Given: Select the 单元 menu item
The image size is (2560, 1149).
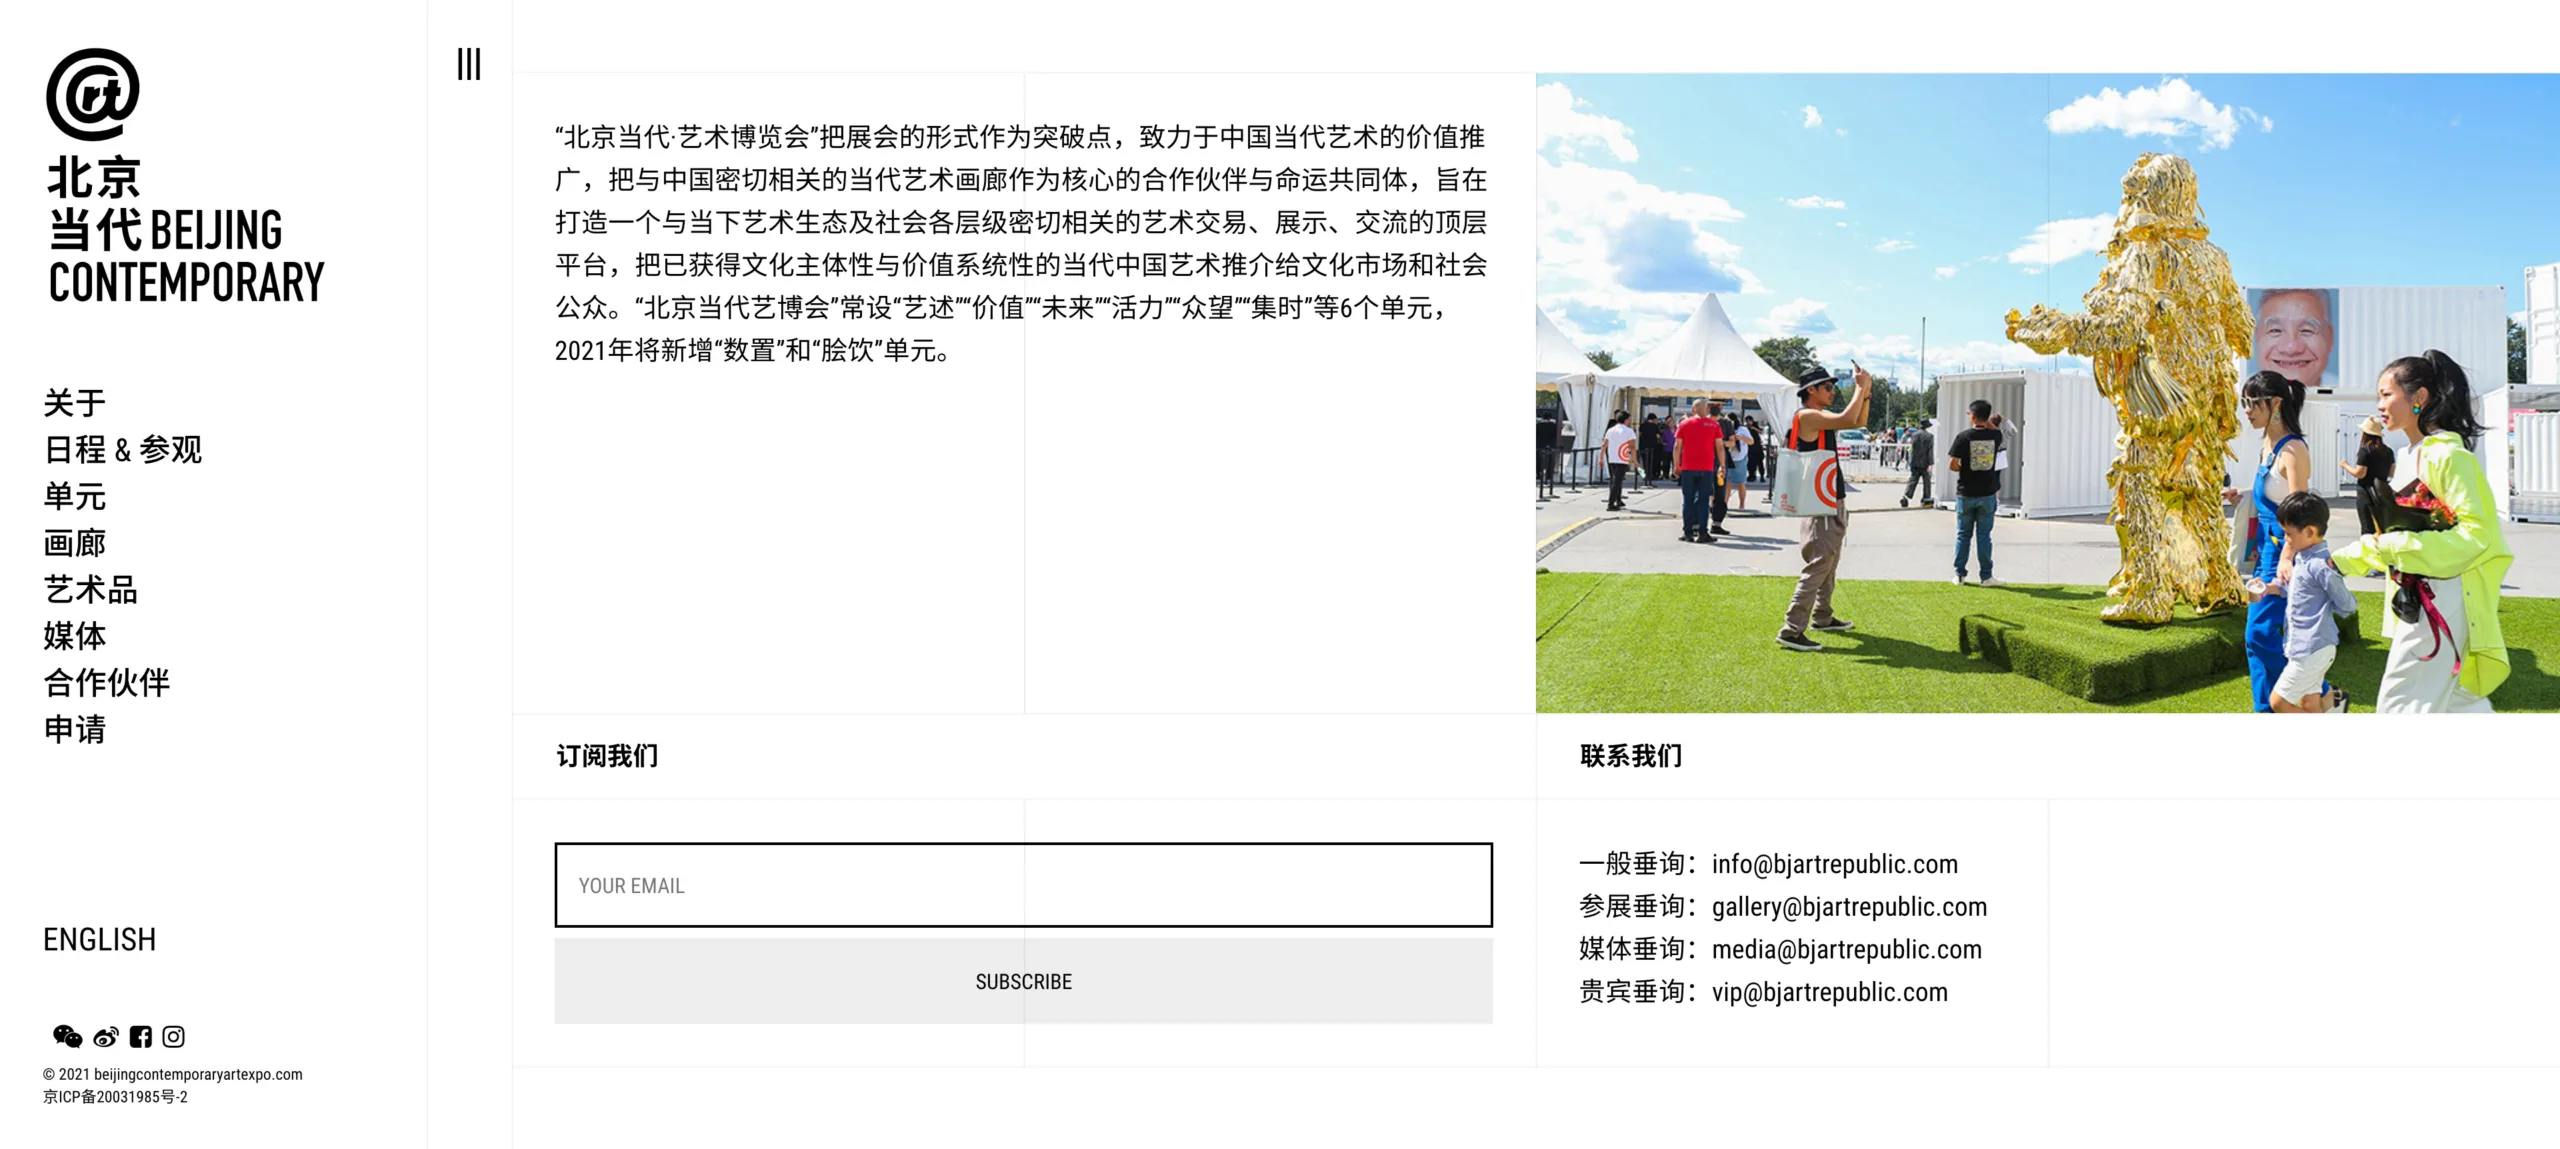Looking at the screenshot, I should click(74, 496).
